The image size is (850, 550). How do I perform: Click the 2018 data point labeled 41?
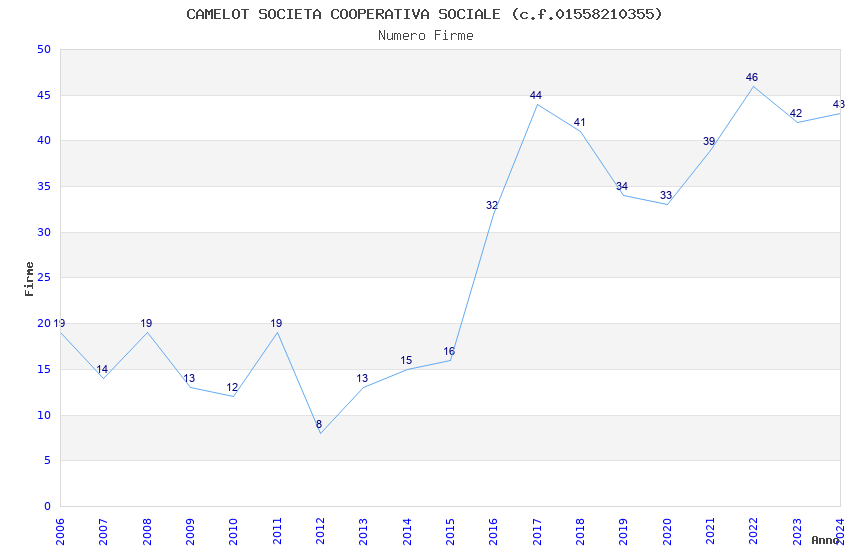coord(579,122)
